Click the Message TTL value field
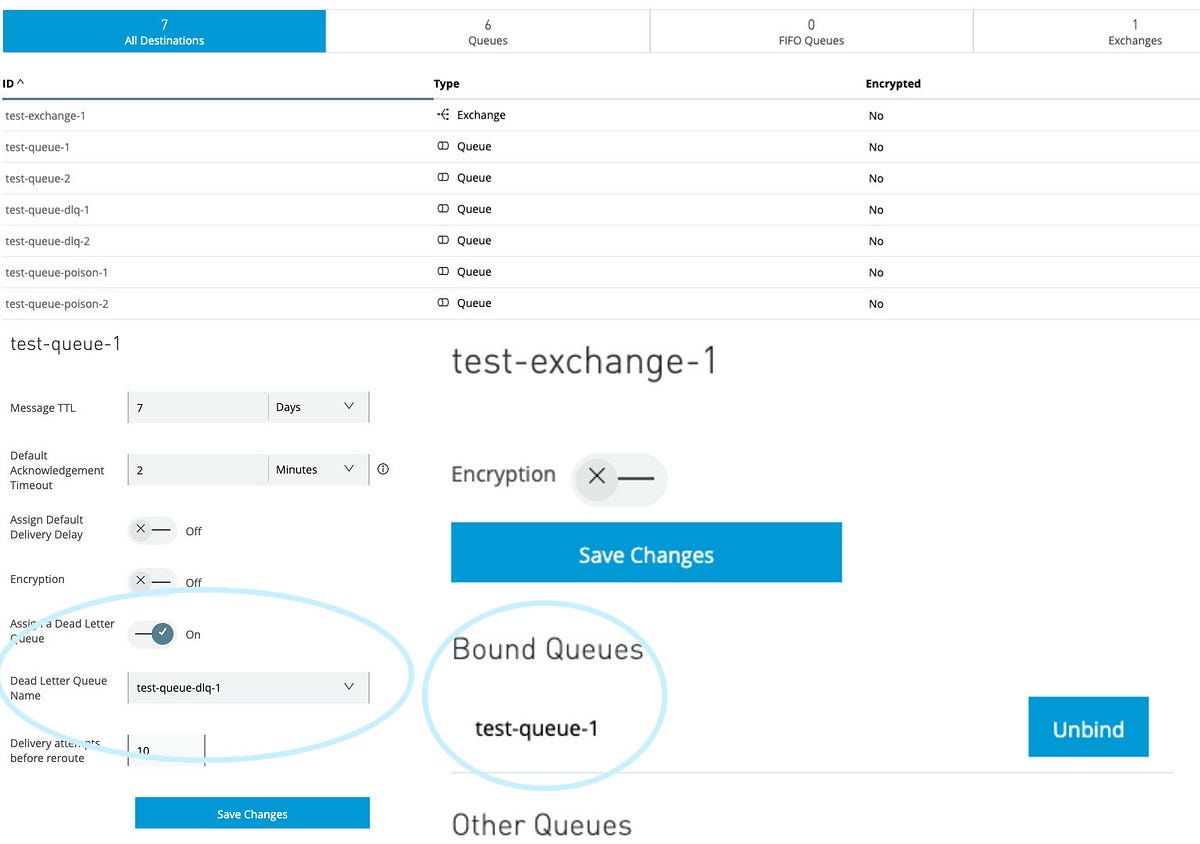Screen dimensions: 1200x844 [x=198, y=407]
